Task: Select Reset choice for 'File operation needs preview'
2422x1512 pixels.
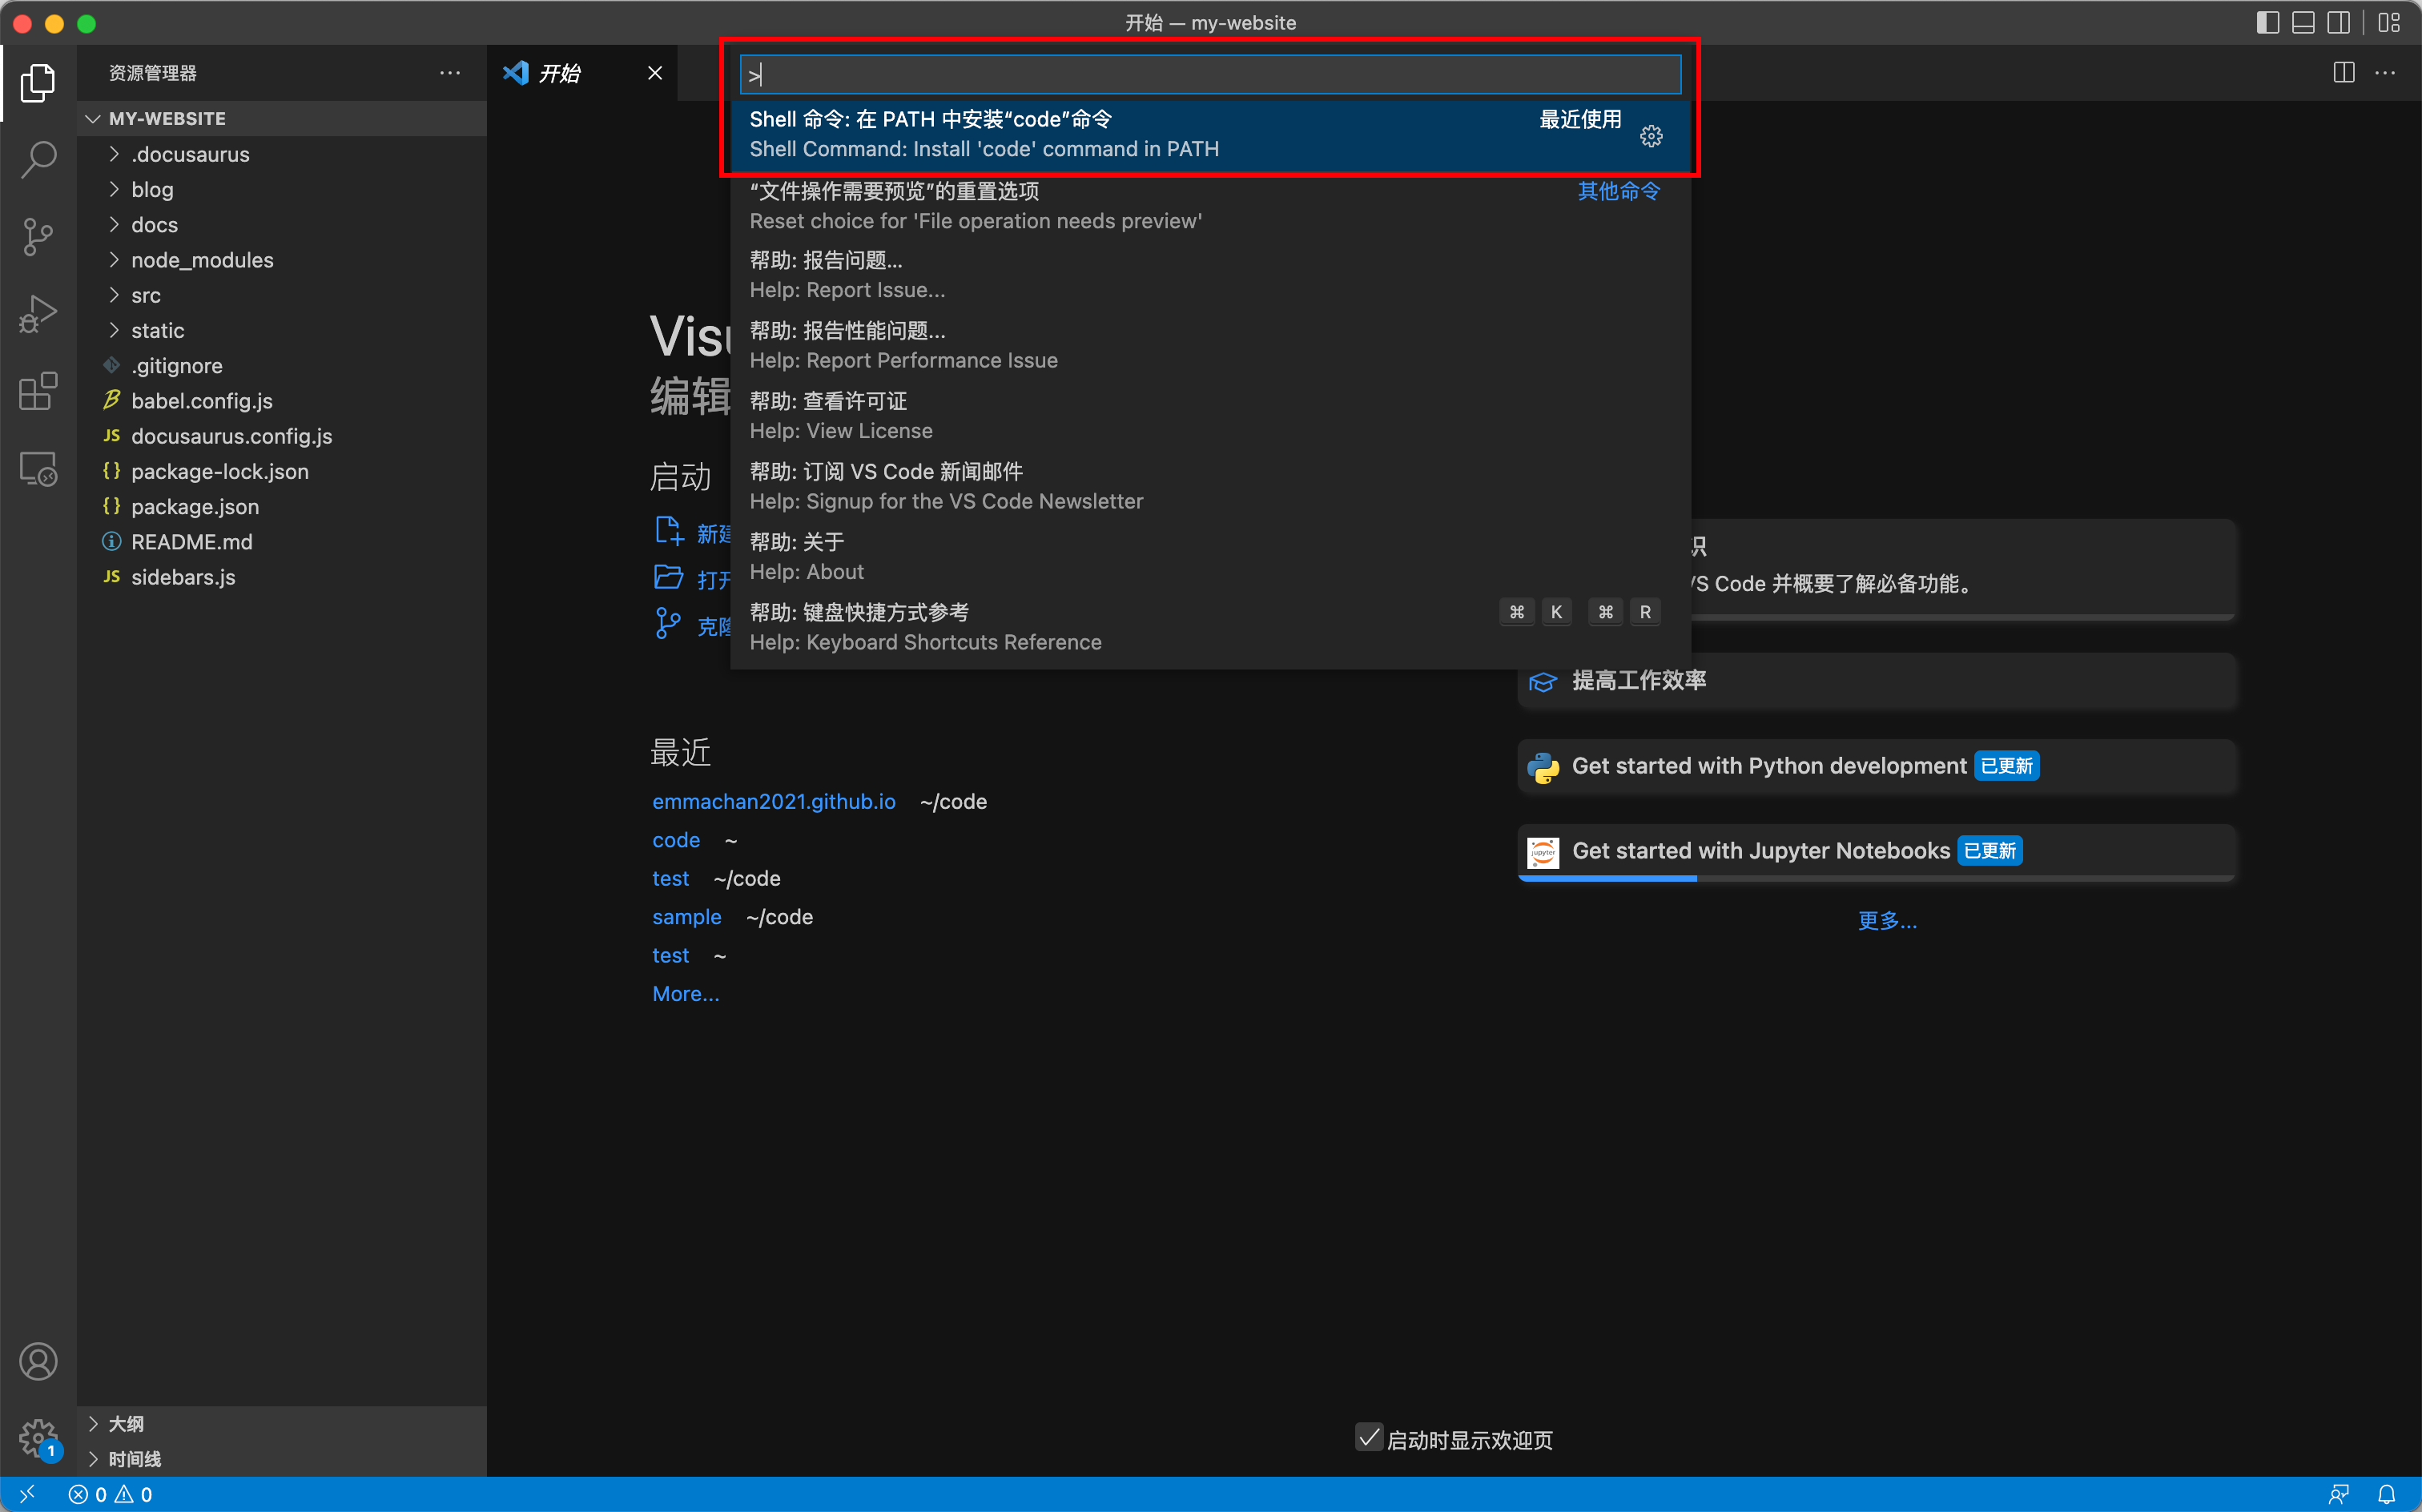Action: [x=1210, y=206]
